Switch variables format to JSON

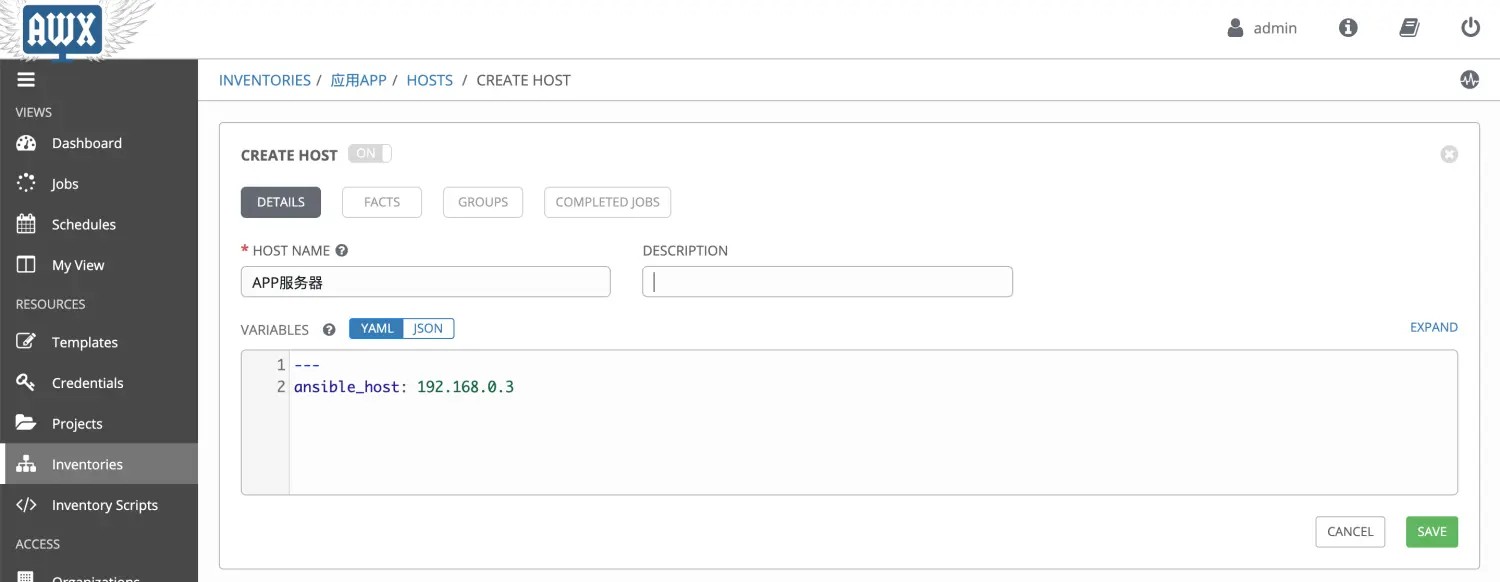[x=428, y=329]
